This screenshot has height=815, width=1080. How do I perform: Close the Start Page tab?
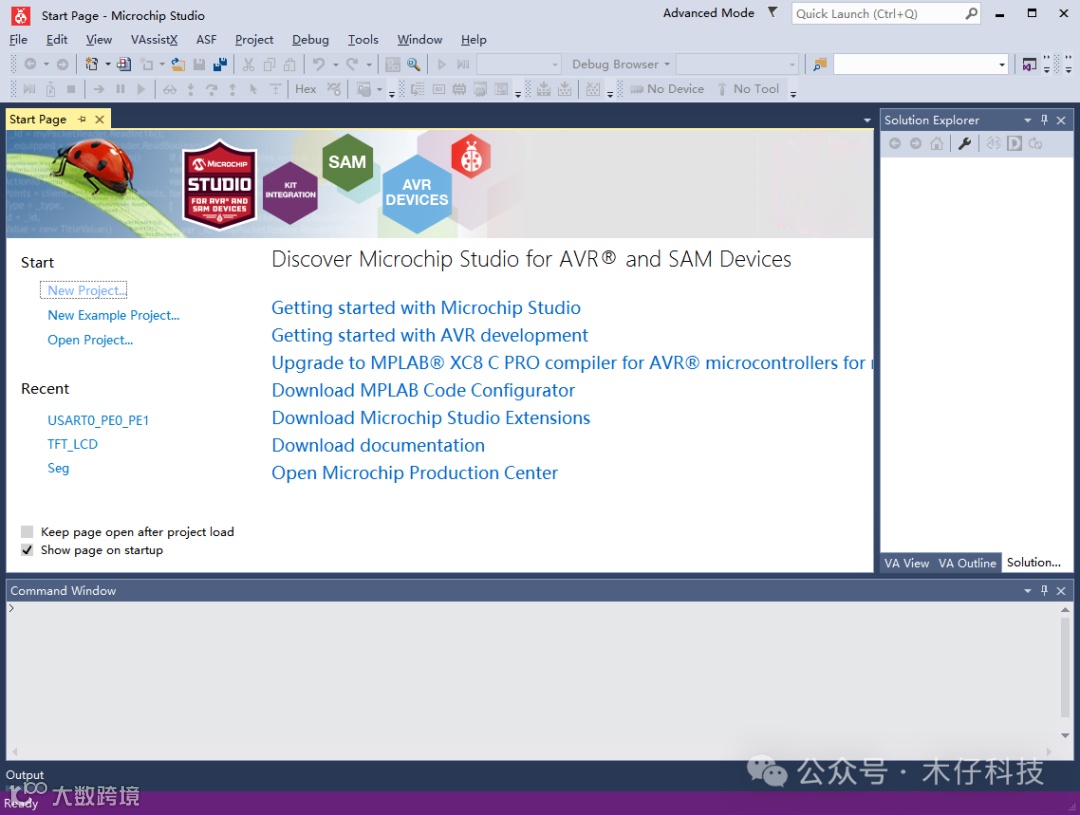pyautogui.click(x=100, y=119)
